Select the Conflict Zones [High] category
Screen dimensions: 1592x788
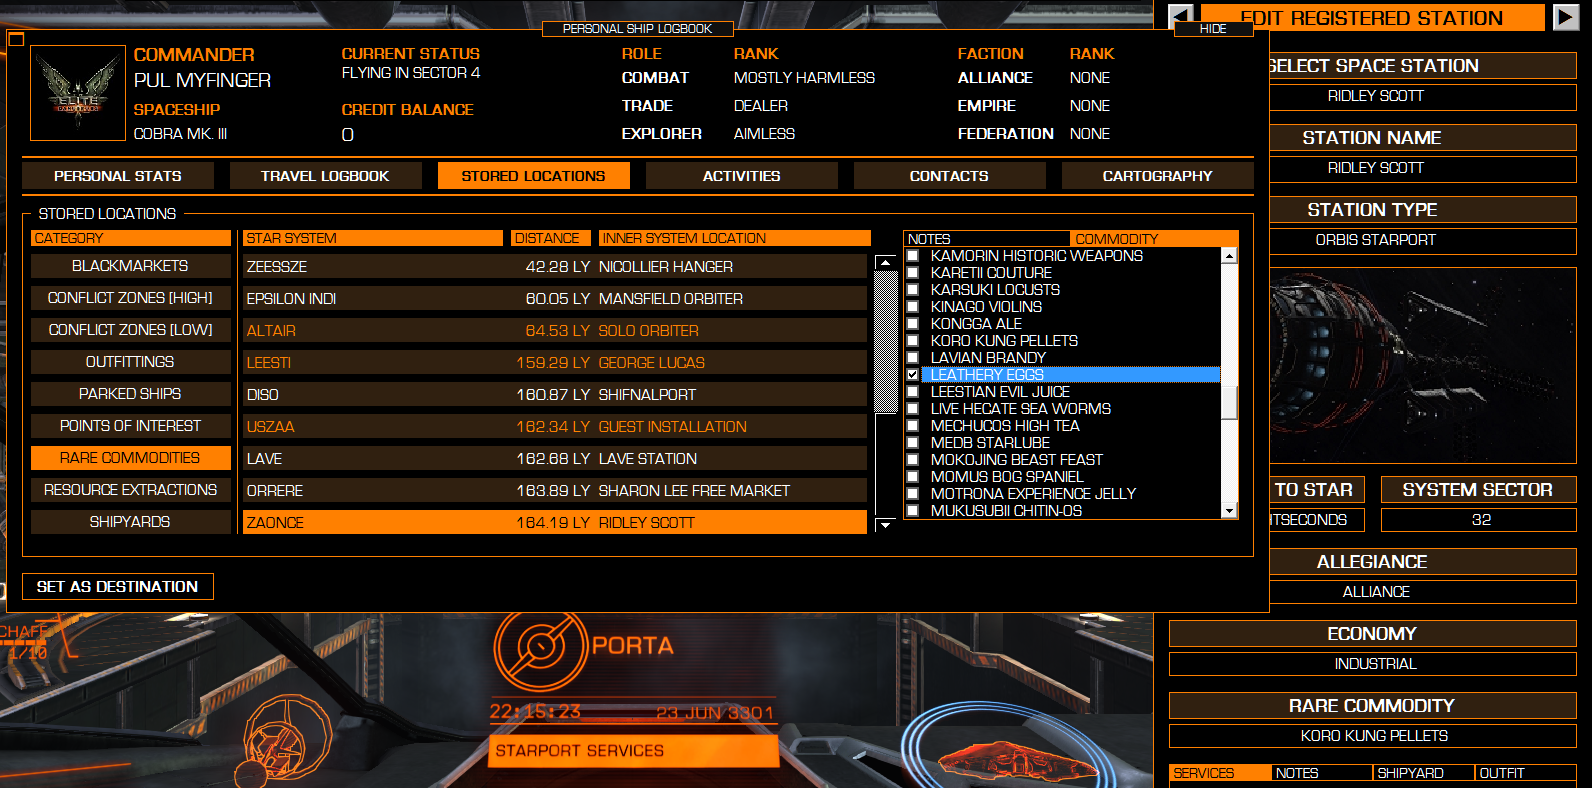(130, 298)
